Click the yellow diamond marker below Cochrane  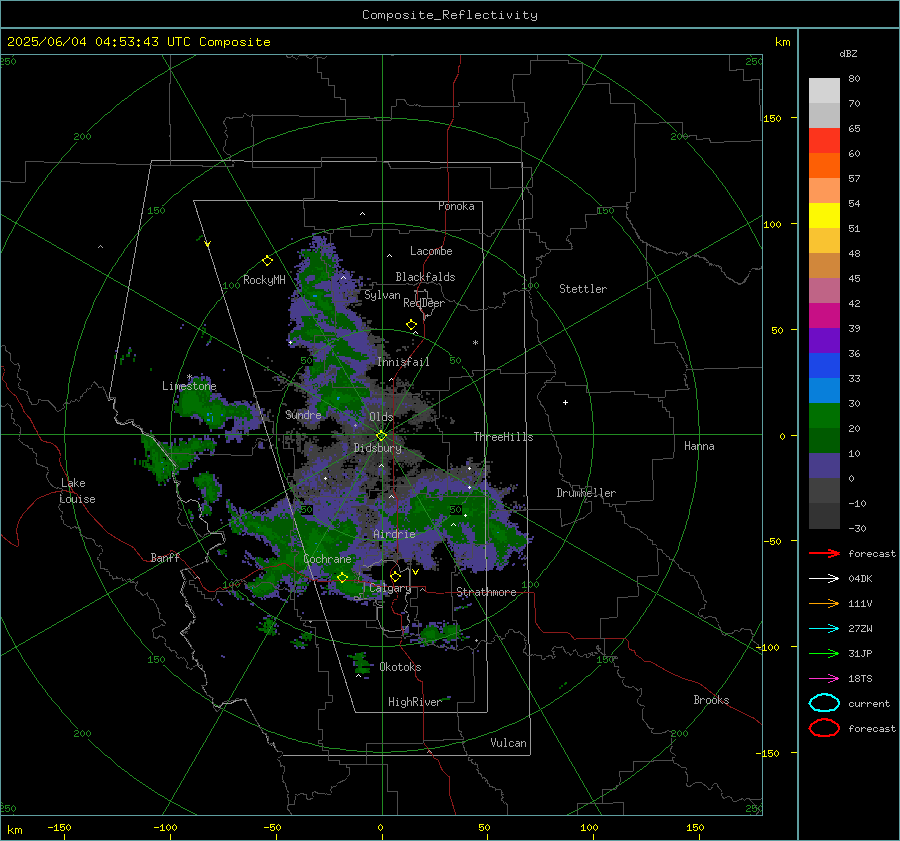tap(342, 578)
